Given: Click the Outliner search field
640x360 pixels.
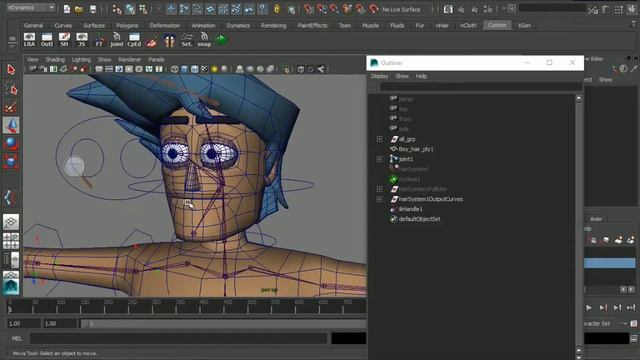Looking at the screenshot, I should [x=480, y=87].
